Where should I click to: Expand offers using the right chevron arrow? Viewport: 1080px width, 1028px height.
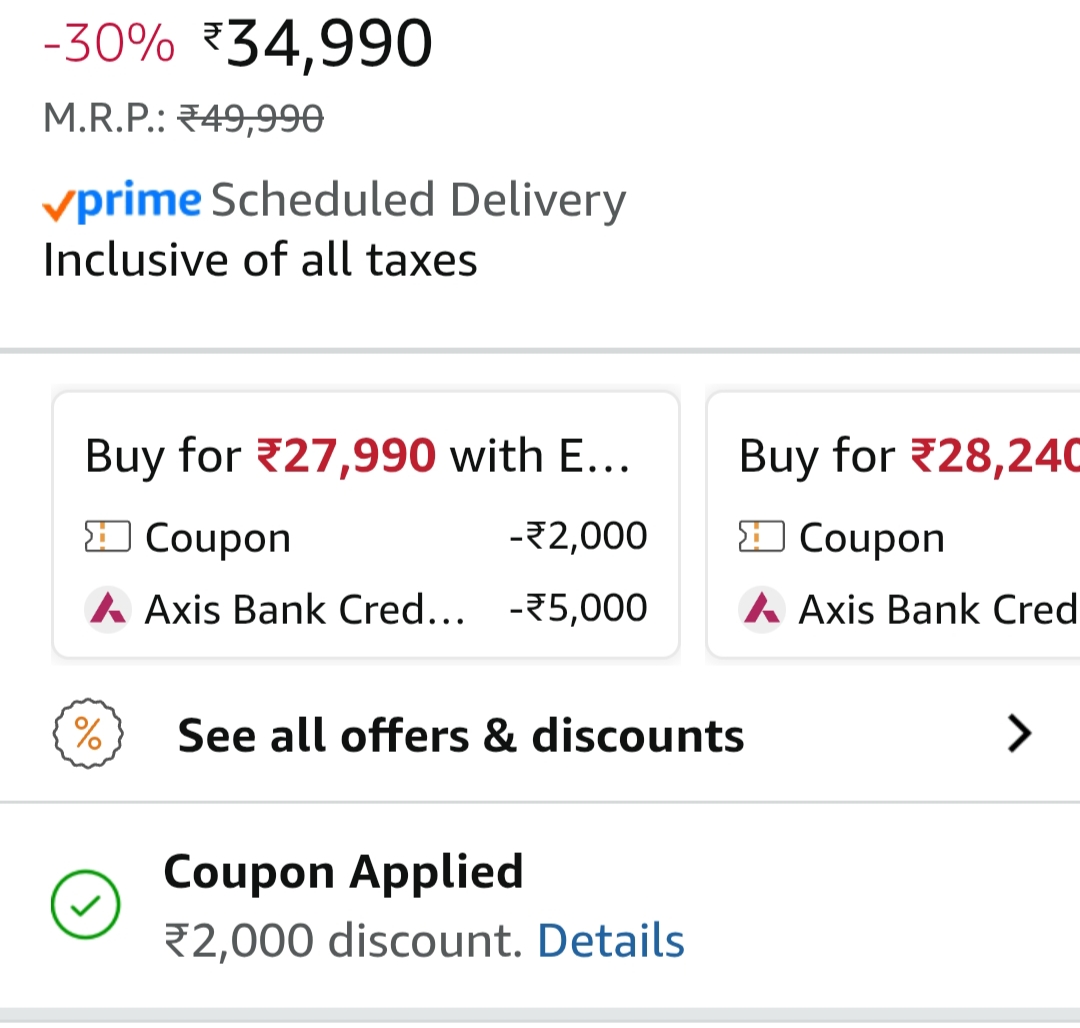[x=1019, y=735]
